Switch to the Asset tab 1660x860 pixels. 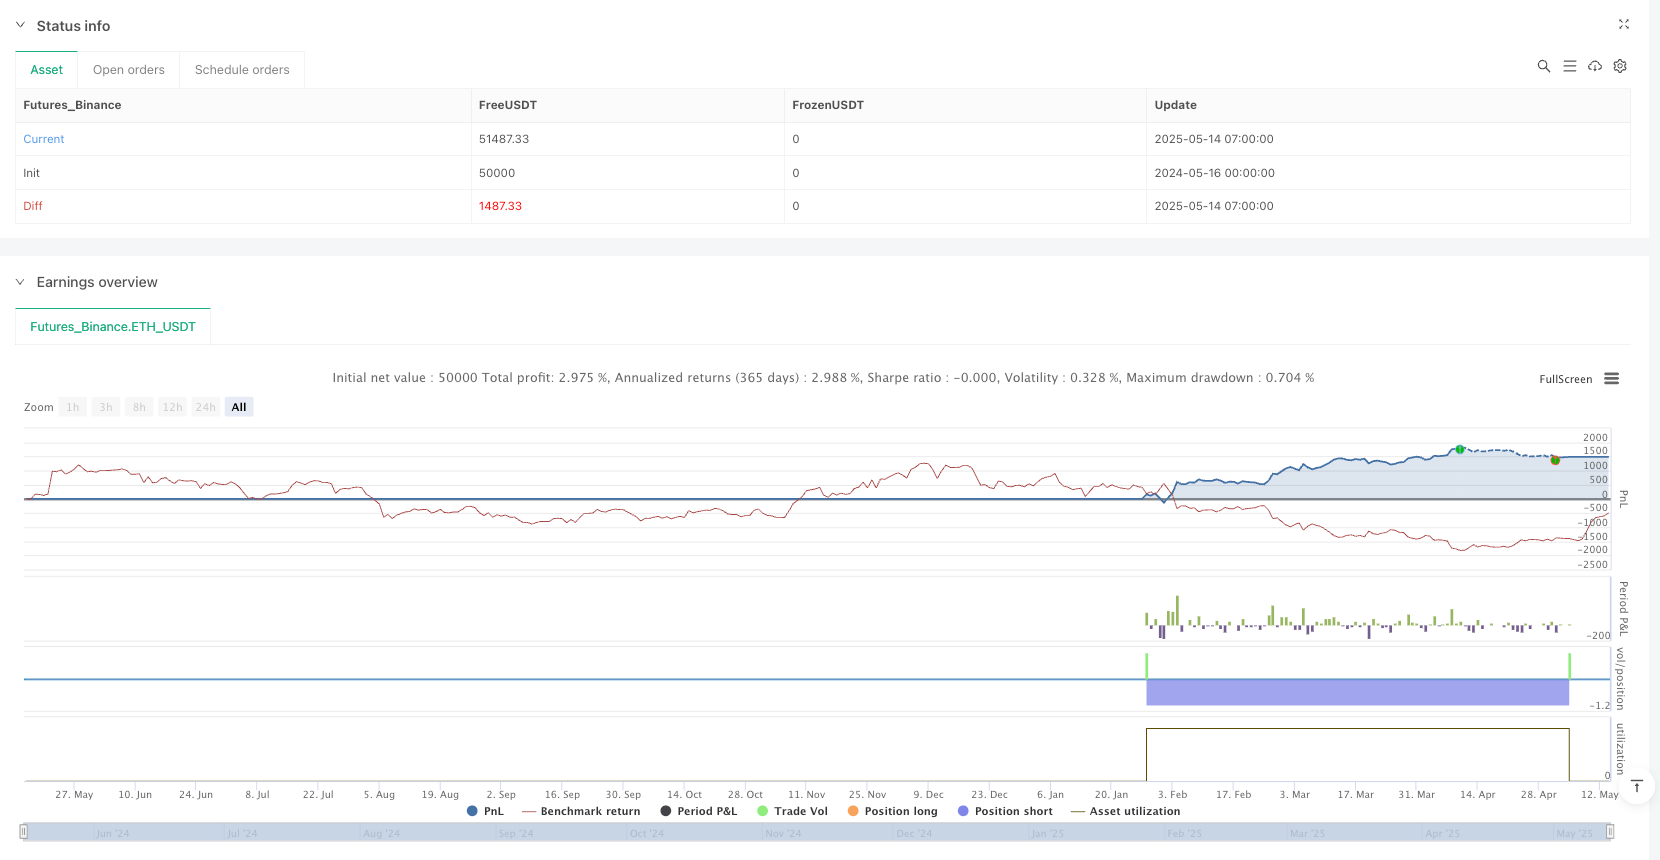46,70
